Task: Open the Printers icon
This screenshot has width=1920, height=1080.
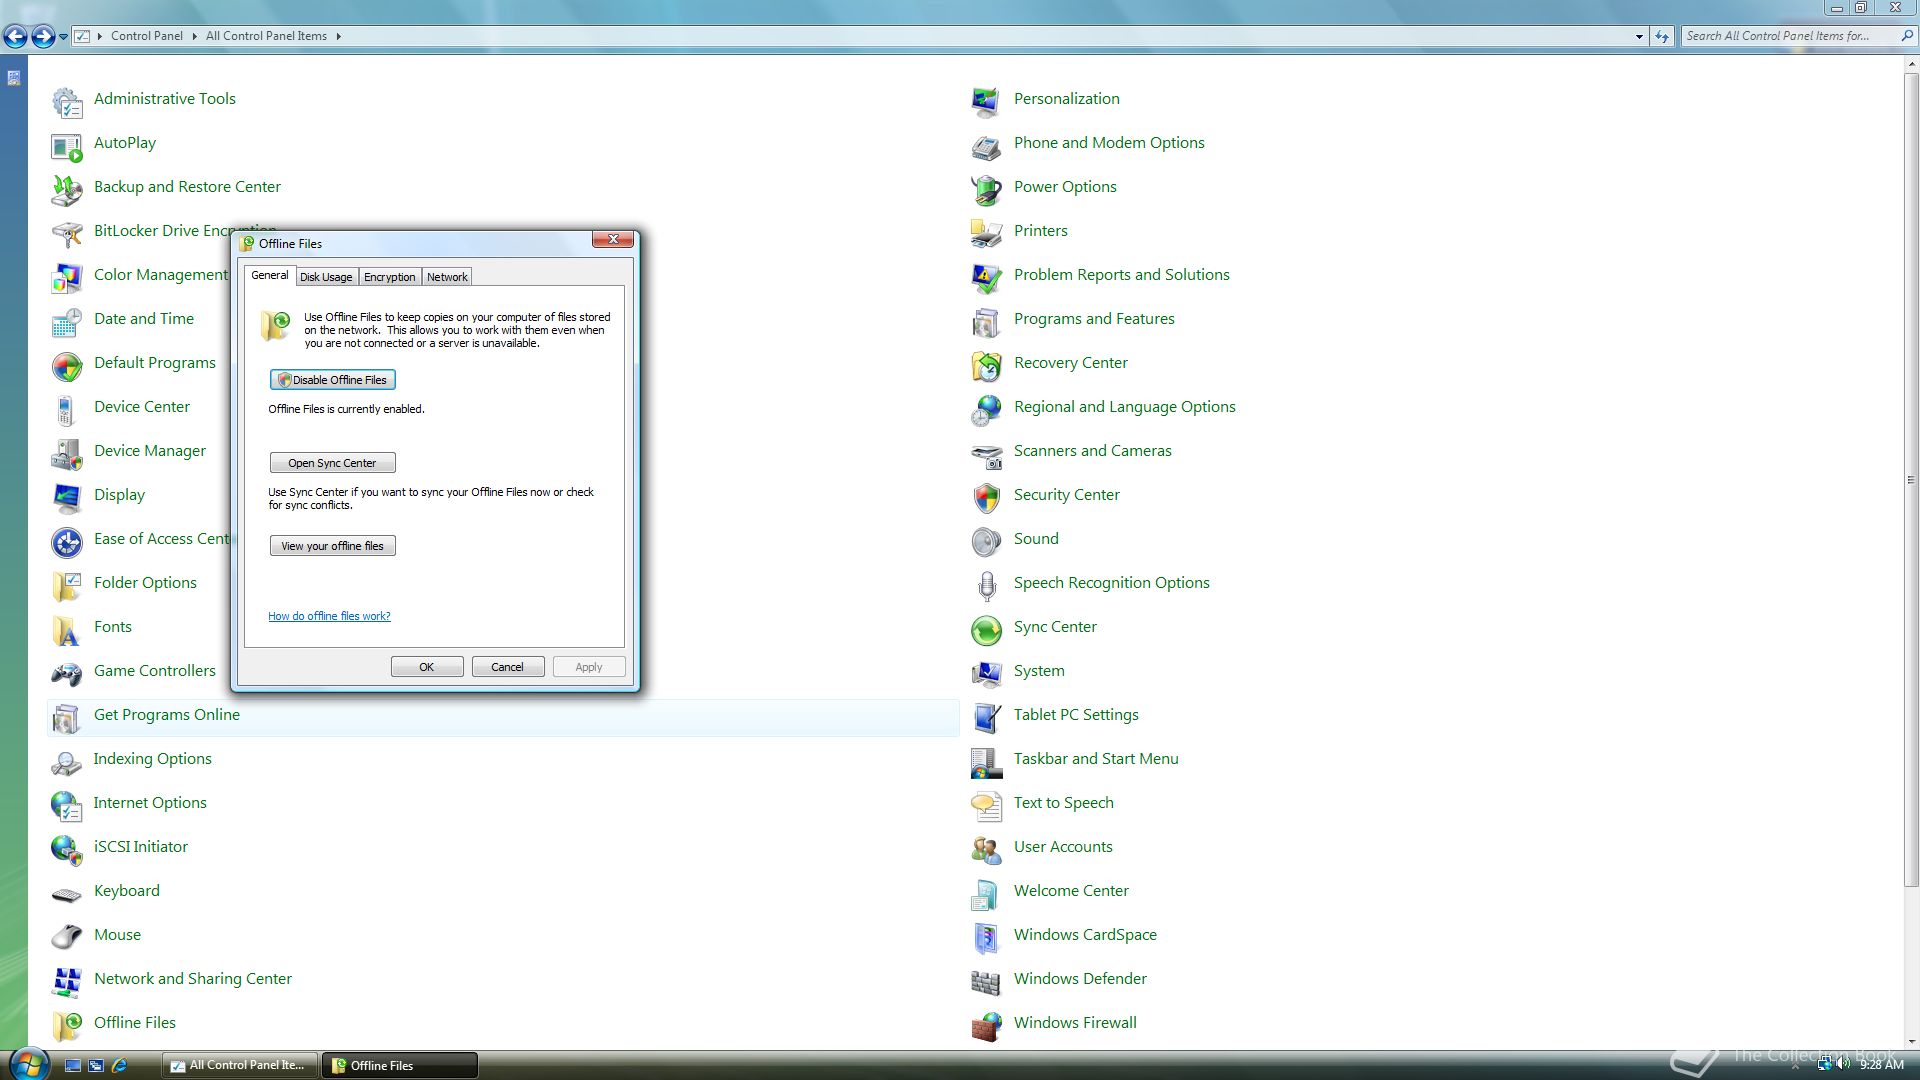Action: [986, 232]
